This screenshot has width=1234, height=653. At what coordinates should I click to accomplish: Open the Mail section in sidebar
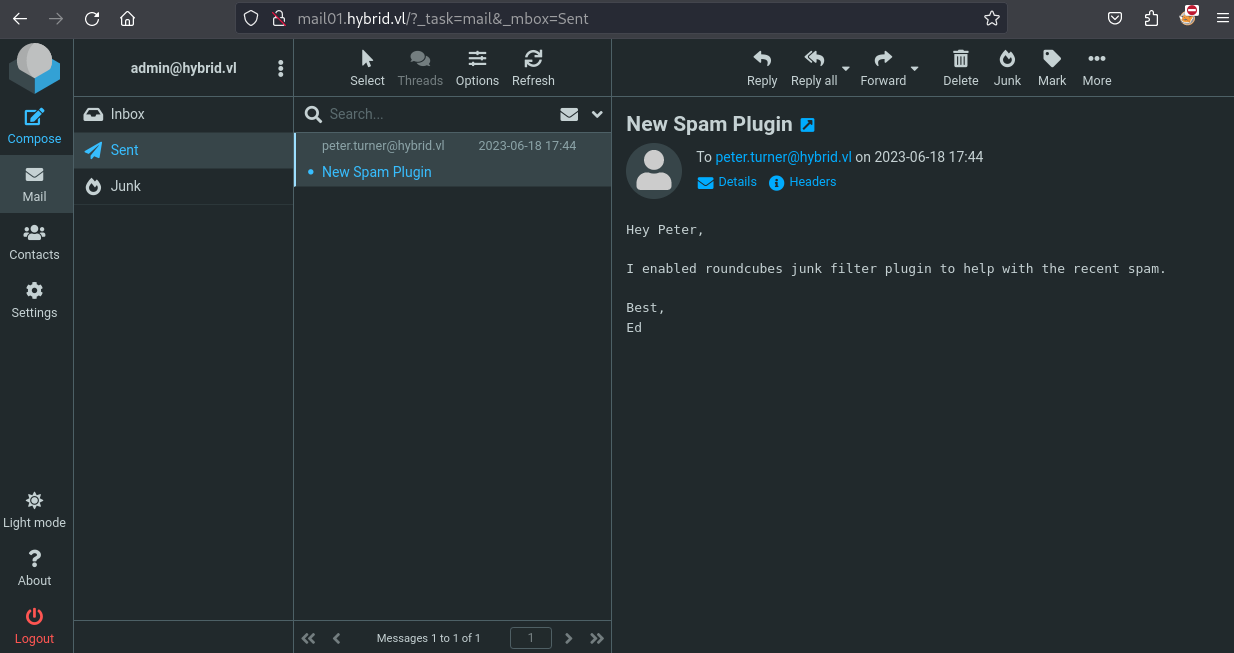pyautogui.click(x=35, y=184)
